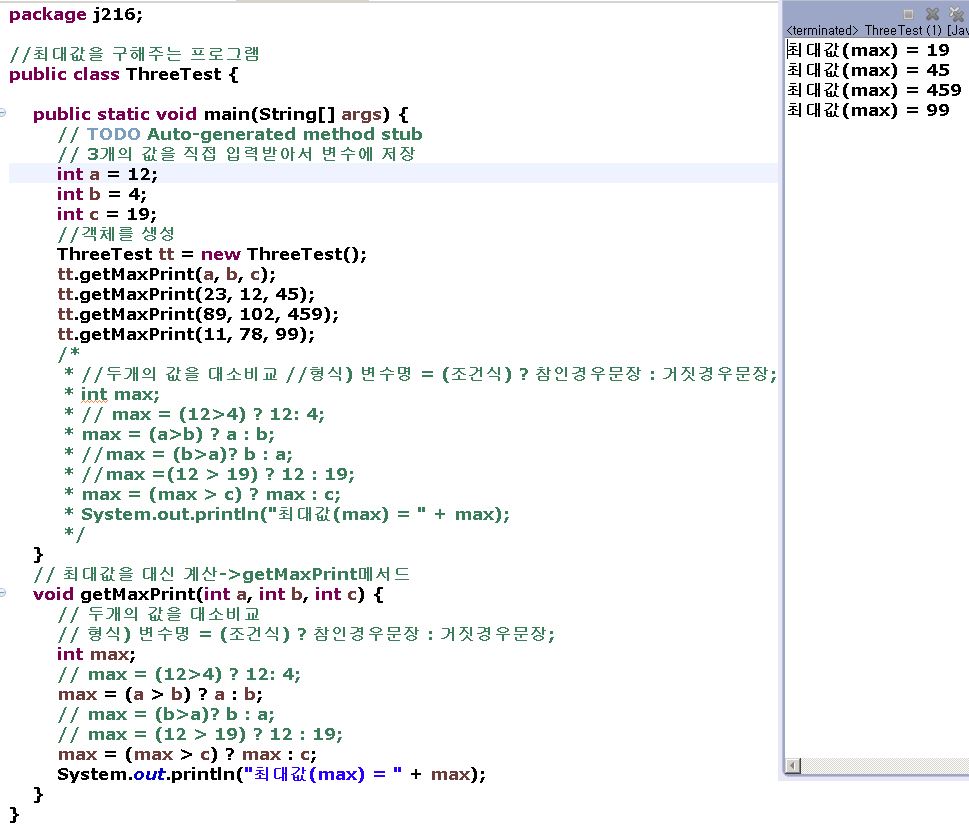Click the active 'max = (a > b) ? a : b;' line
This screenshot has width=969, height=834.
coord(160,694)
